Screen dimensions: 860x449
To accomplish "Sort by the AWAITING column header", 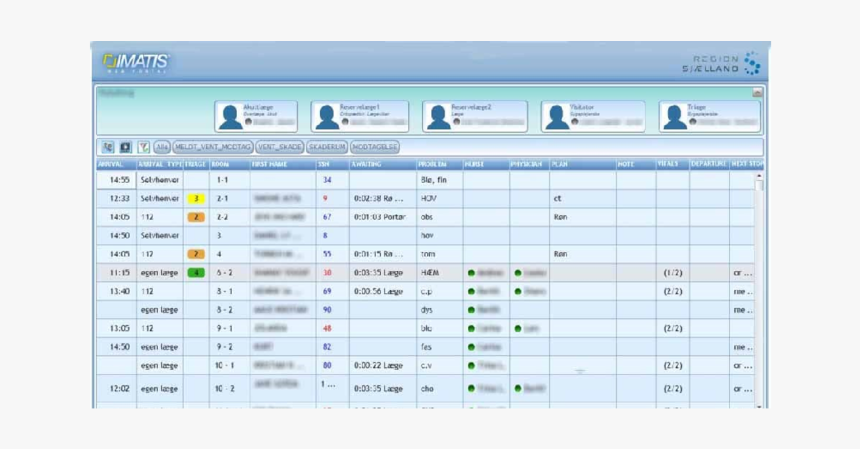I will pos(383,164).
